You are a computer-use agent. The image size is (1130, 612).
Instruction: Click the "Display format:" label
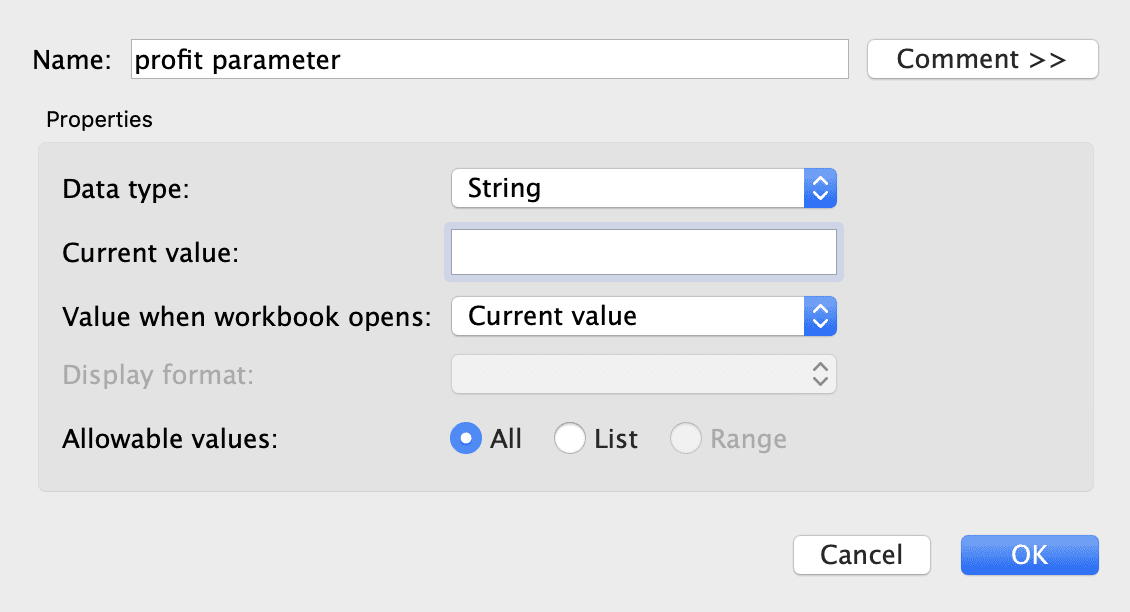click(x=158, y=374)
